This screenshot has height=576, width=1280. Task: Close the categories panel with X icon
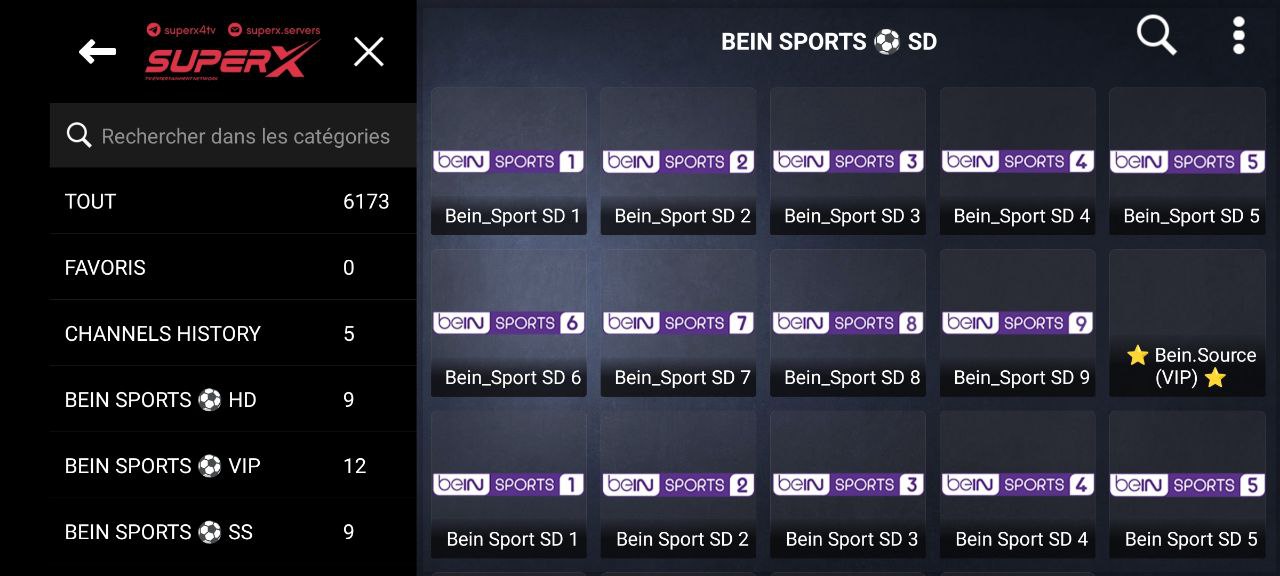[x=369, y=52]
